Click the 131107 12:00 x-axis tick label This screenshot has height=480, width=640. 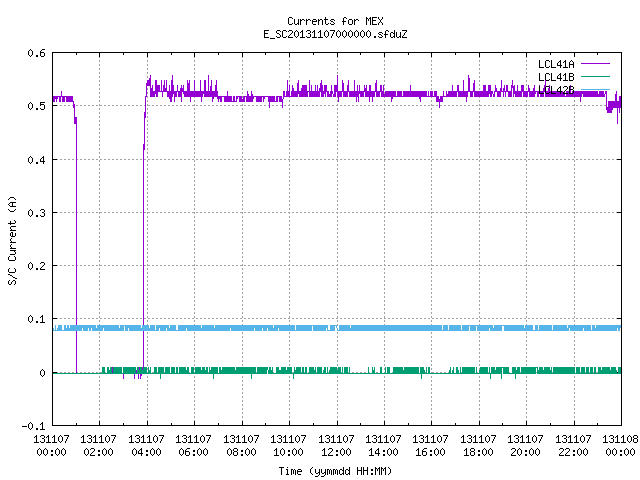336,445
